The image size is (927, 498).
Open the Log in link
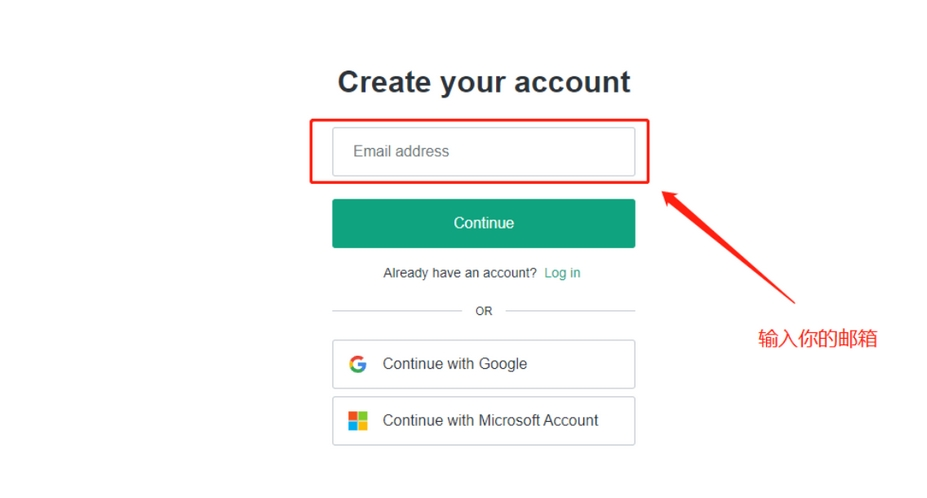click(562, 273)
